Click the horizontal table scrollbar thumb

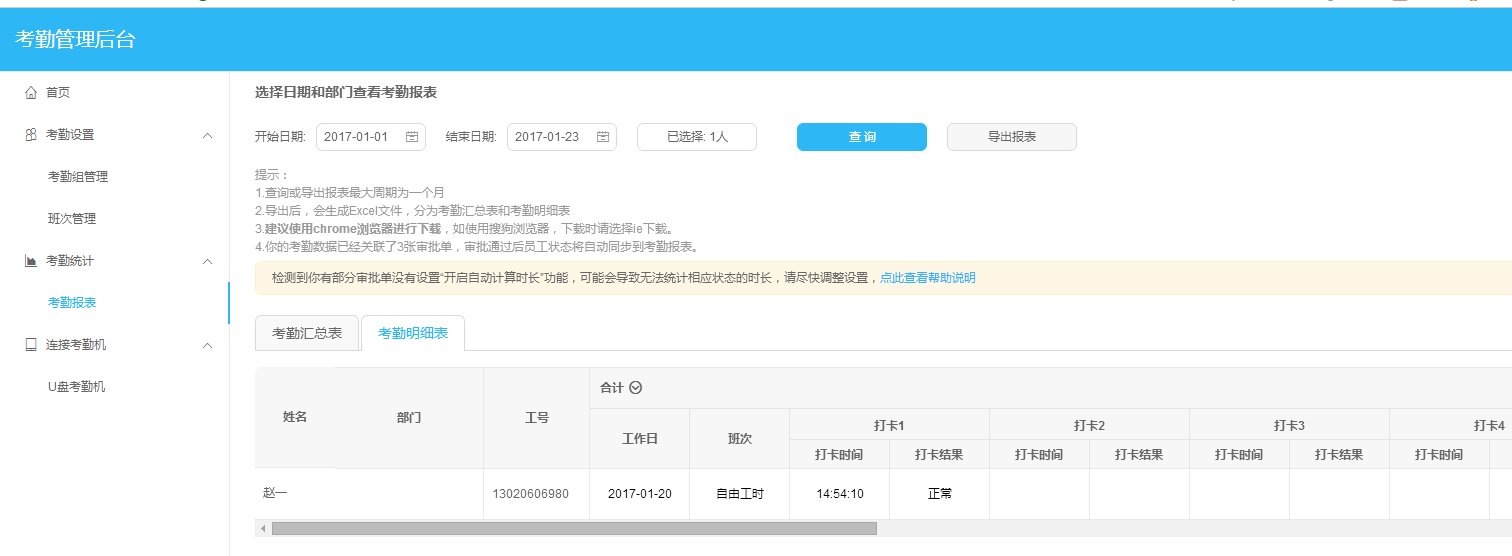coord(574,528)
